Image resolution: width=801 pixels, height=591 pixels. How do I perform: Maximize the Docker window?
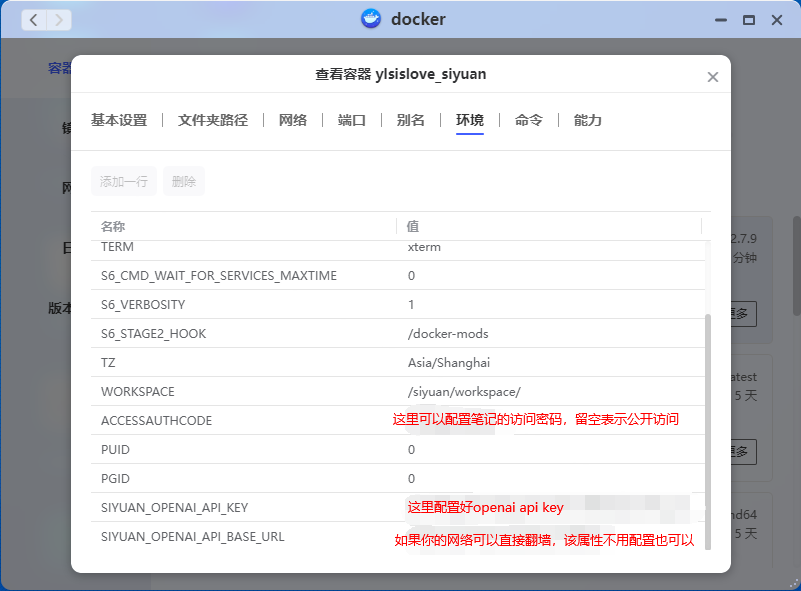748,20
